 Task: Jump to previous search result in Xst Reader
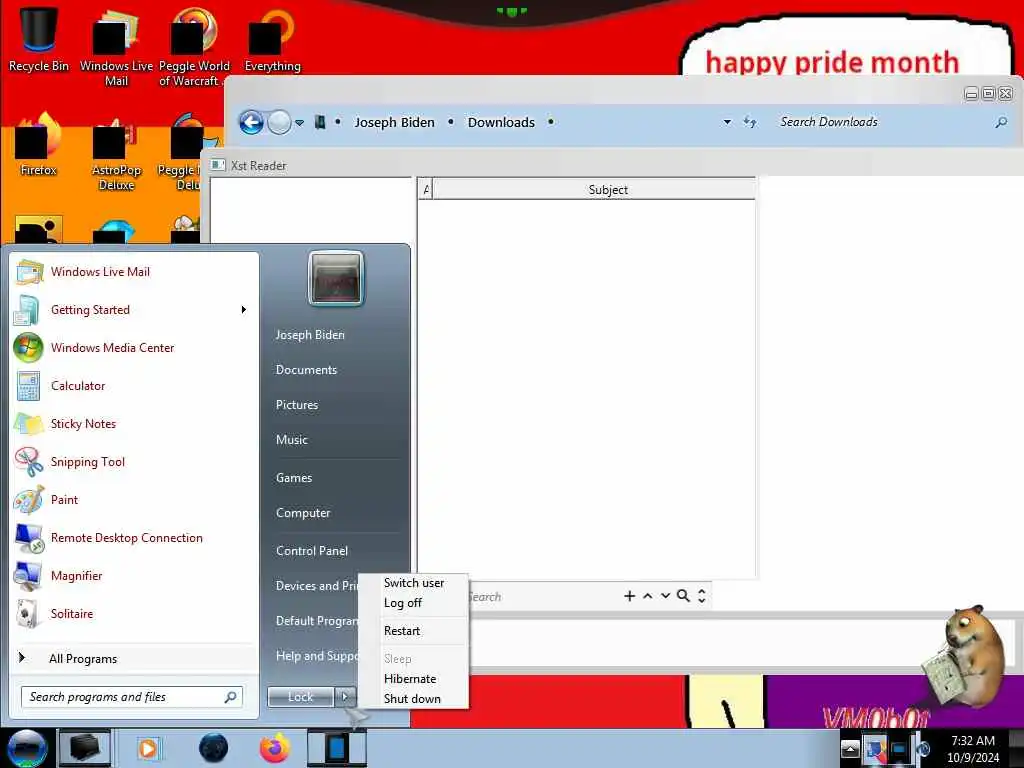(648, 596)
